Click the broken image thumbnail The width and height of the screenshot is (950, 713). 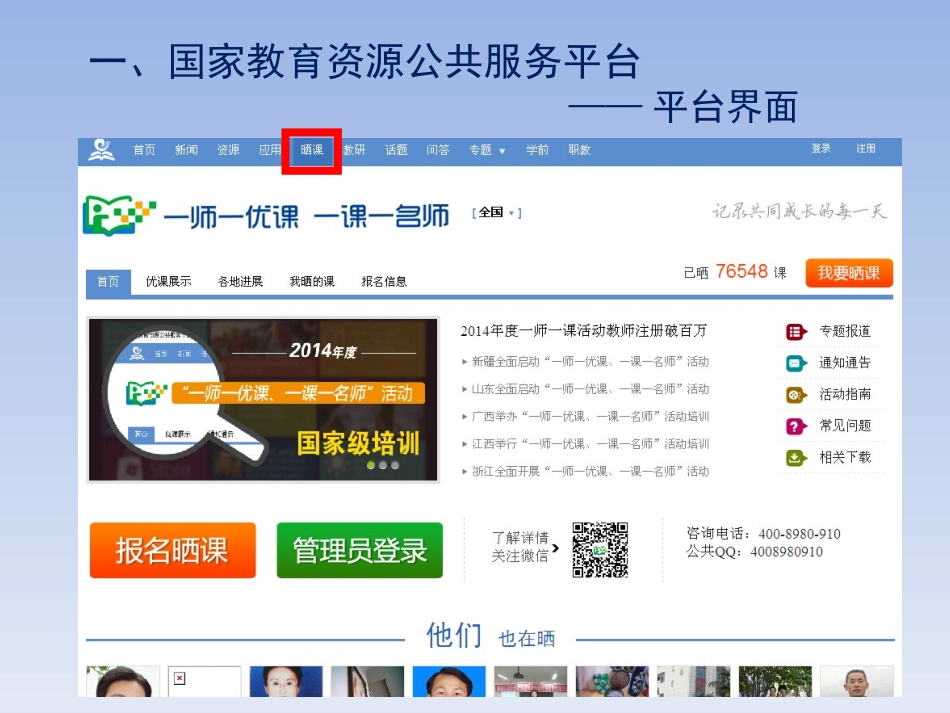pyautogui.click(x=204, y=681)
